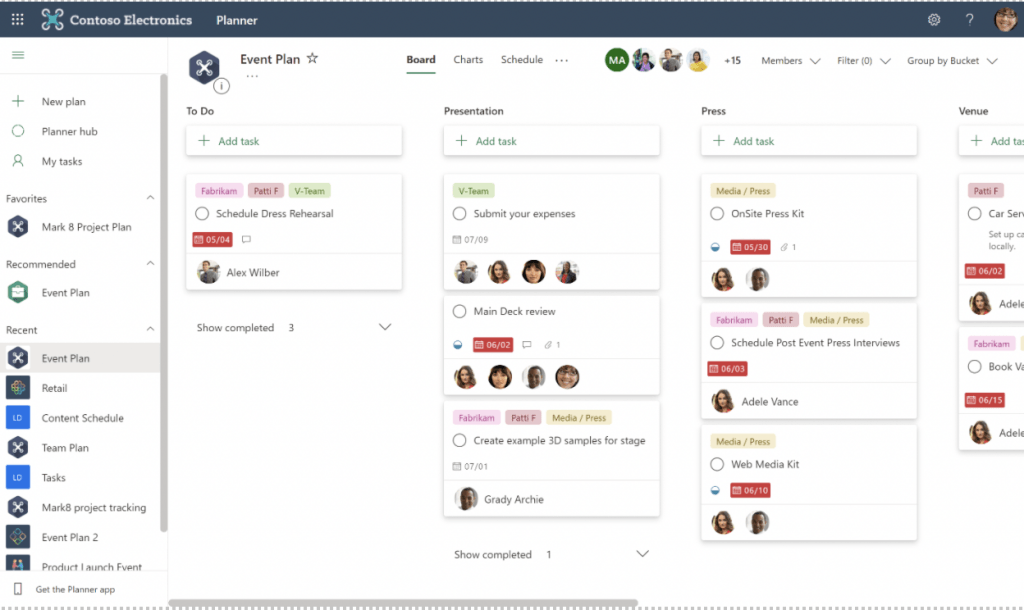Mark Main Deck review complete

[459, 312]
